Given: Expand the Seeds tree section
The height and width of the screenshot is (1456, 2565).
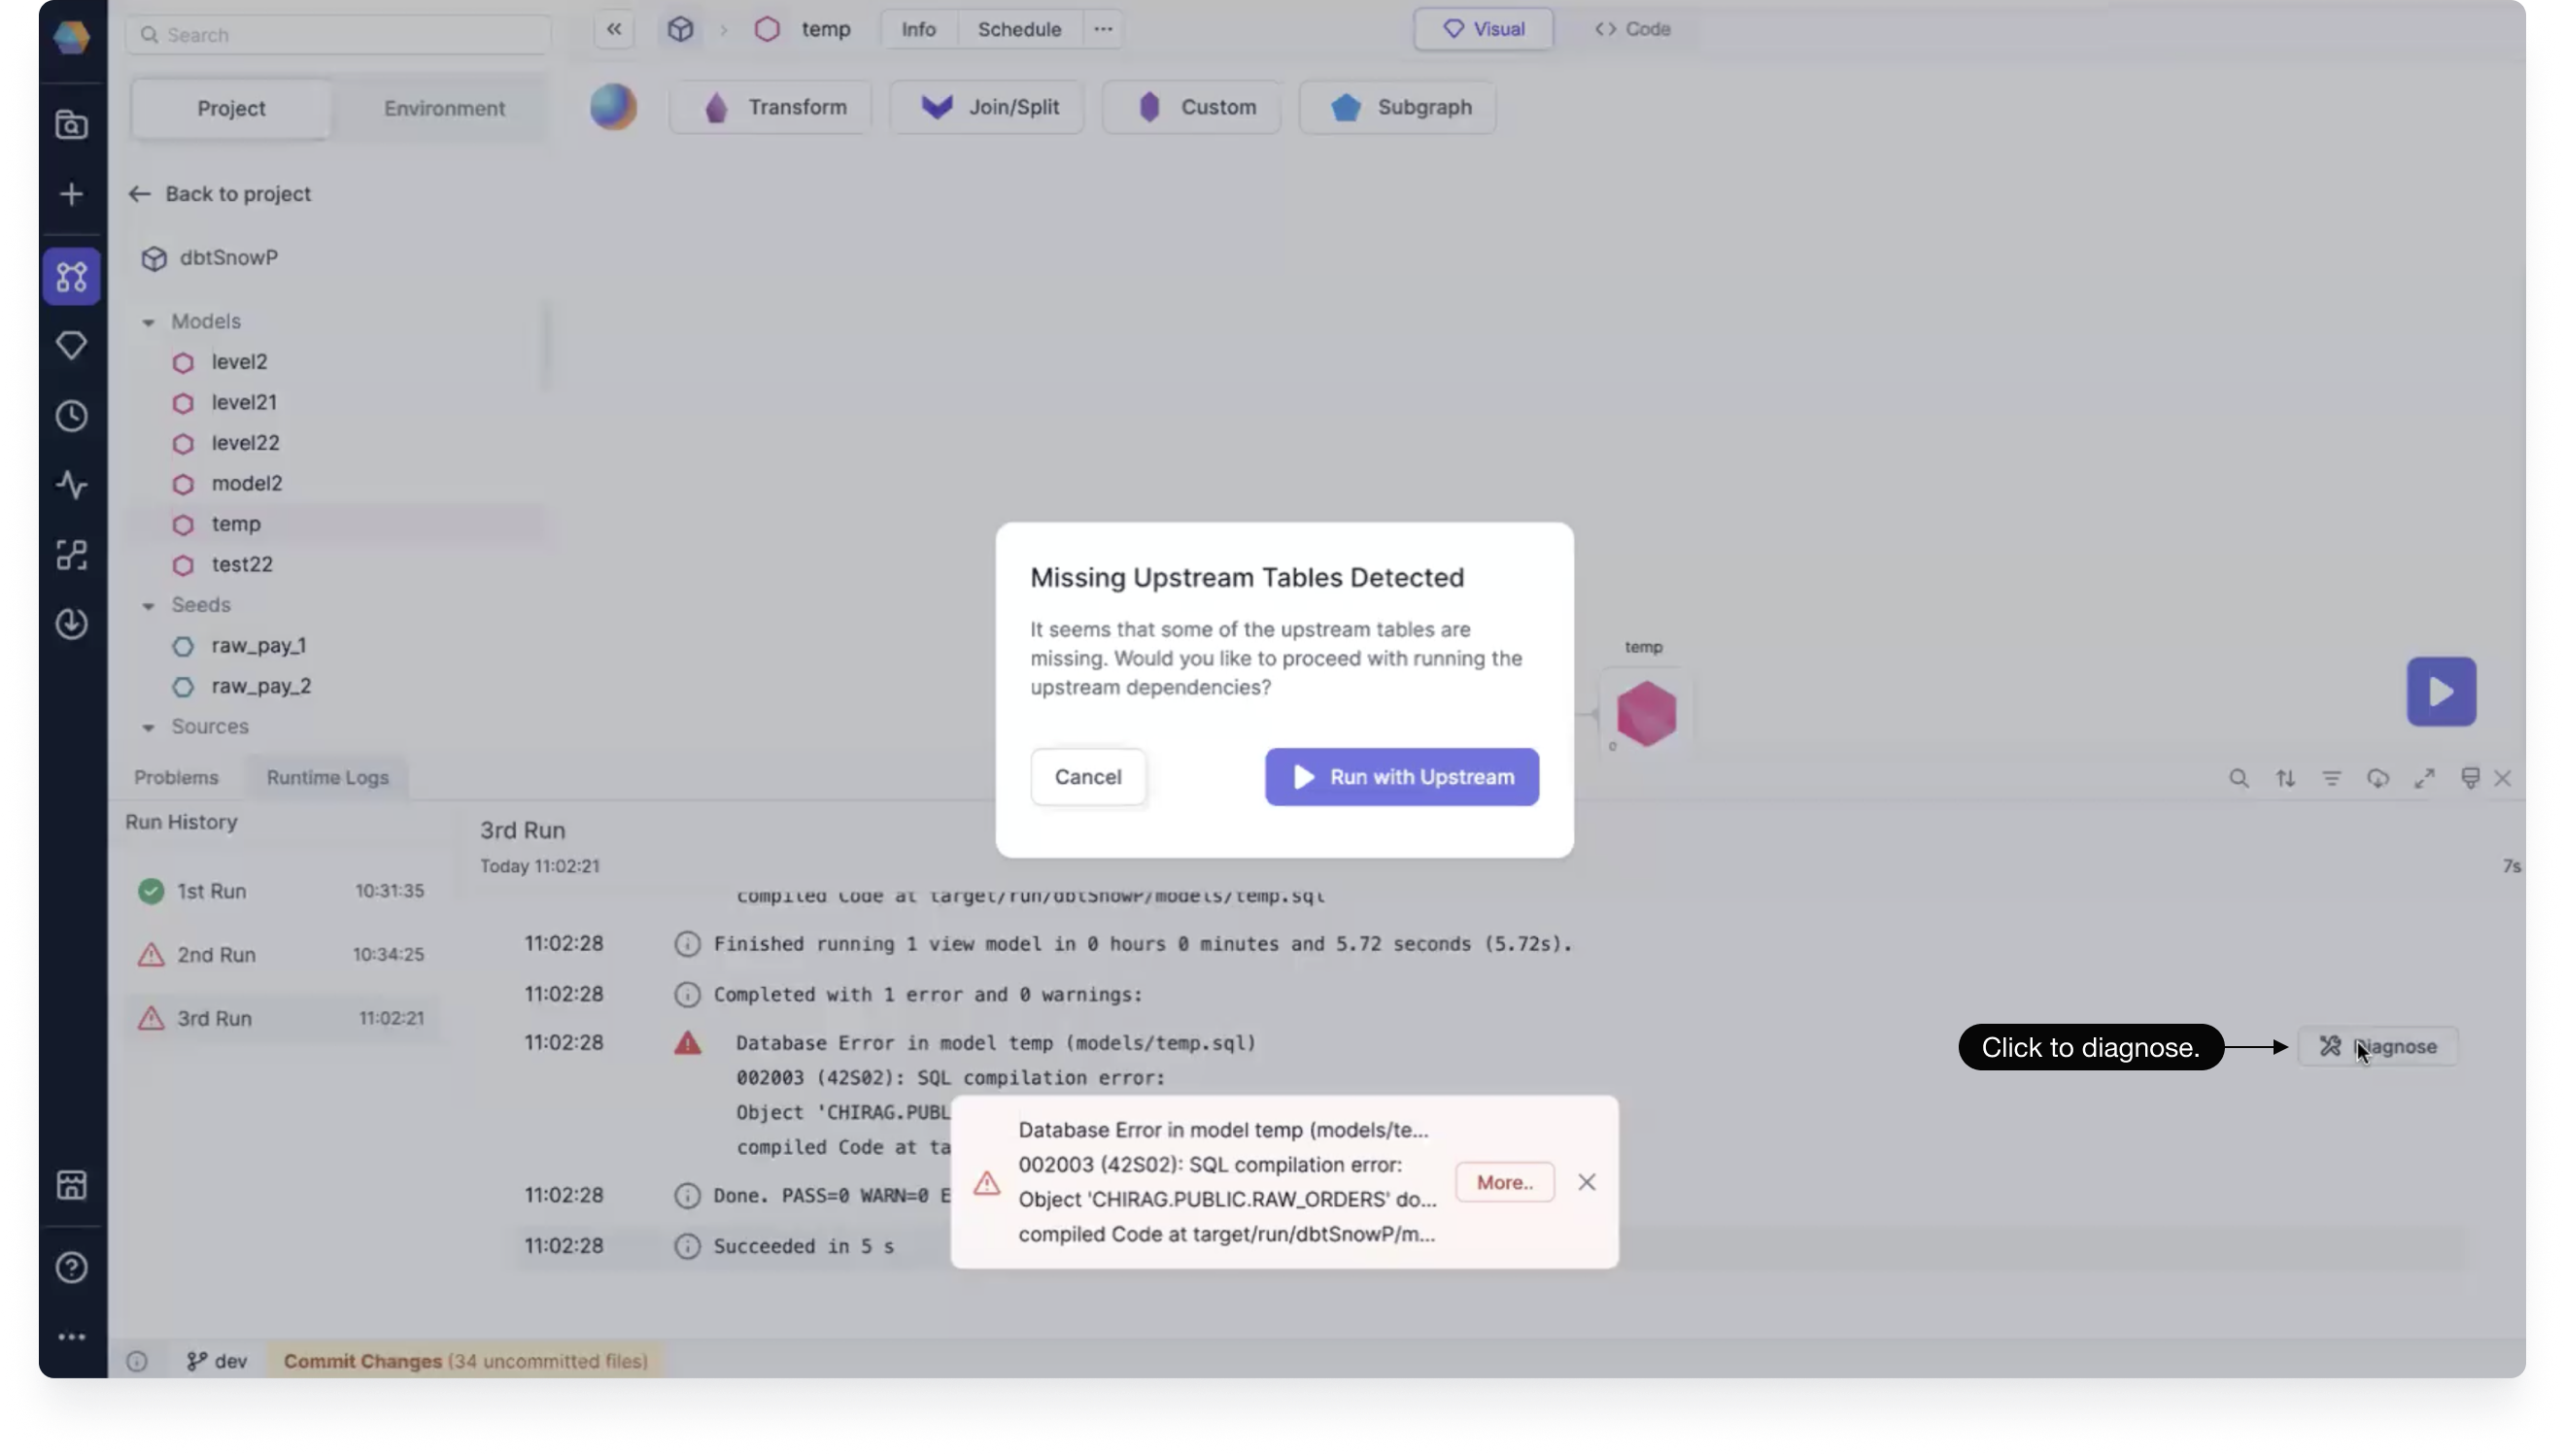Looking at the screenshot, I should tap(148, 604).
